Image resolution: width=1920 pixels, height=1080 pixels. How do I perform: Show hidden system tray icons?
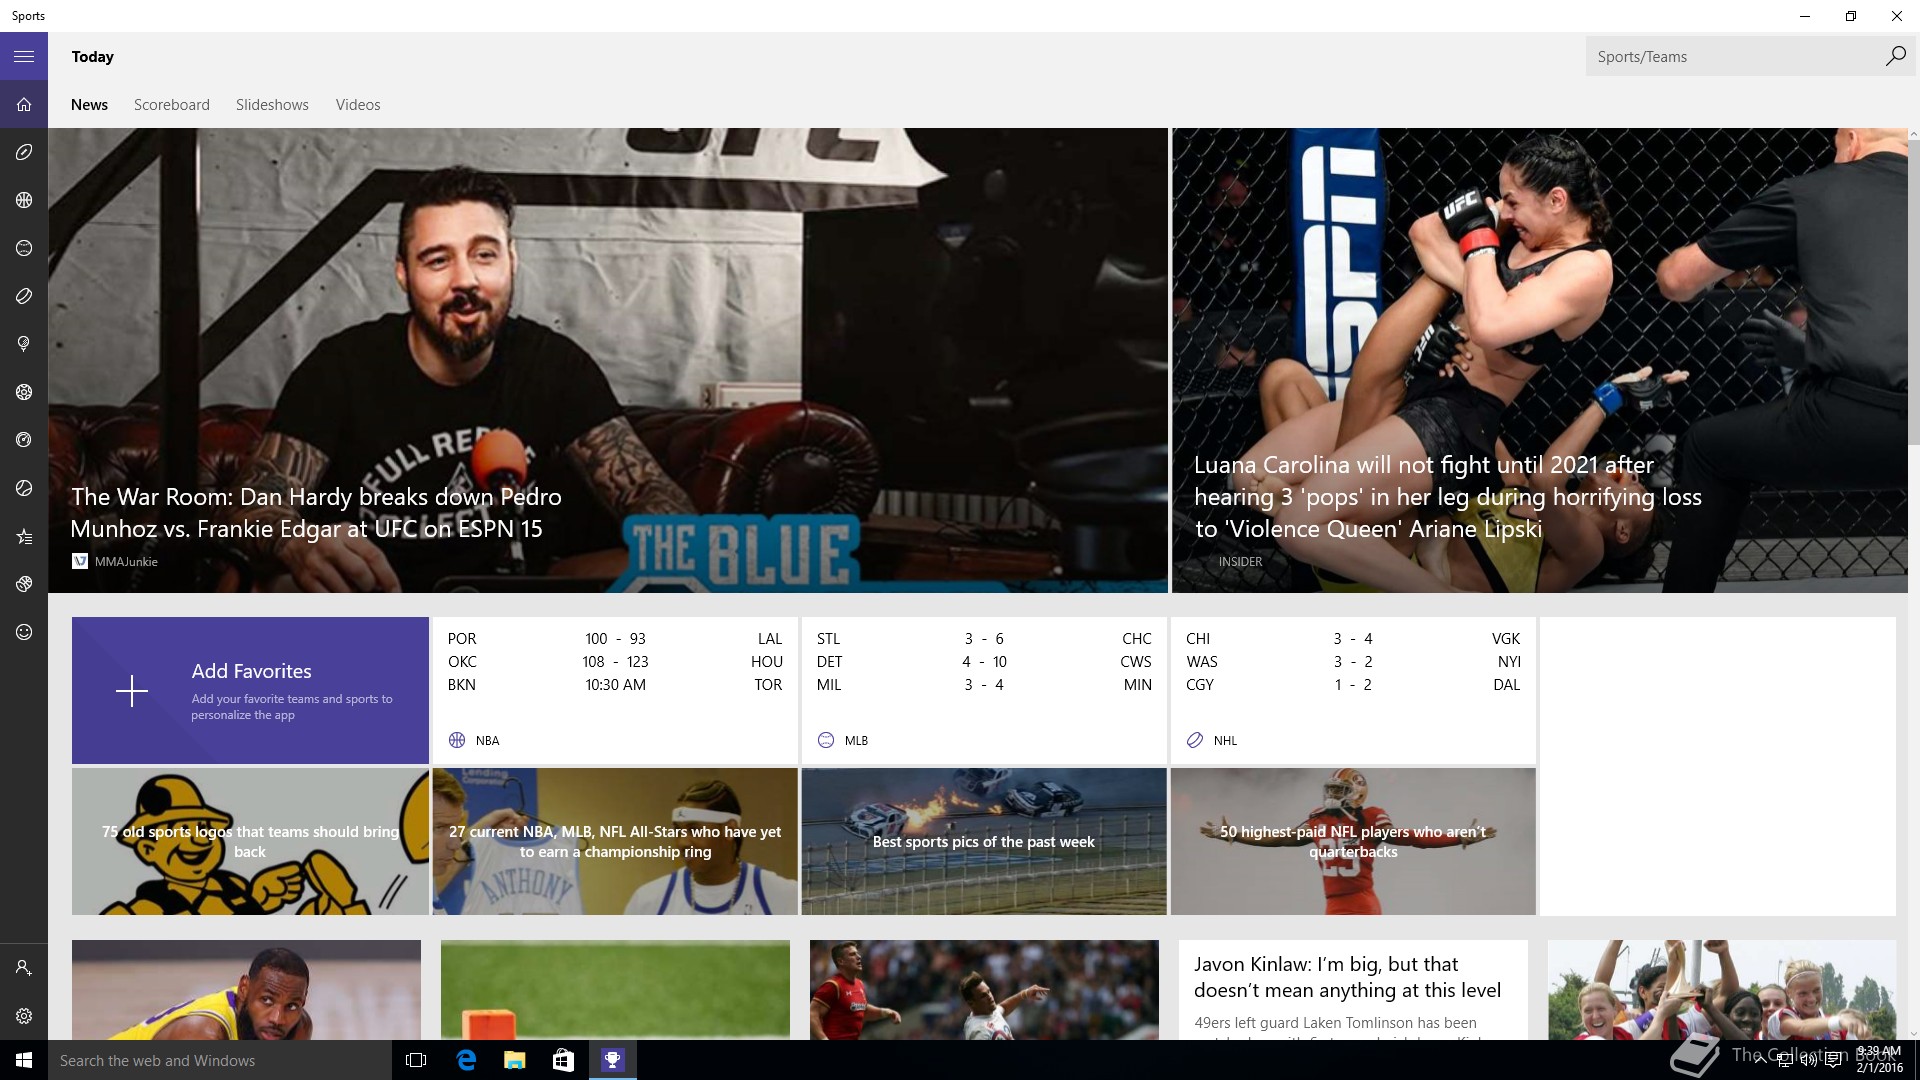tap(1761, 1061)
